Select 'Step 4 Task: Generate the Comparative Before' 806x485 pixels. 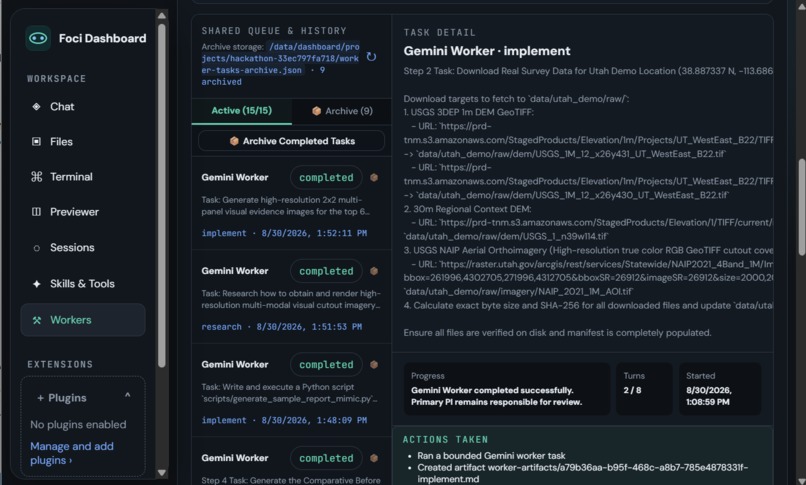point(291,480)
